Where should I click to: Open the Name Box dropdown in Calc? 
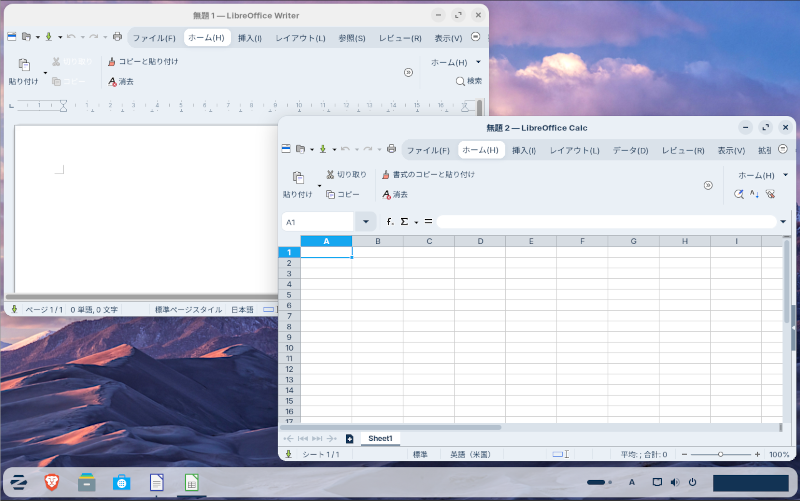coord(366,221)
